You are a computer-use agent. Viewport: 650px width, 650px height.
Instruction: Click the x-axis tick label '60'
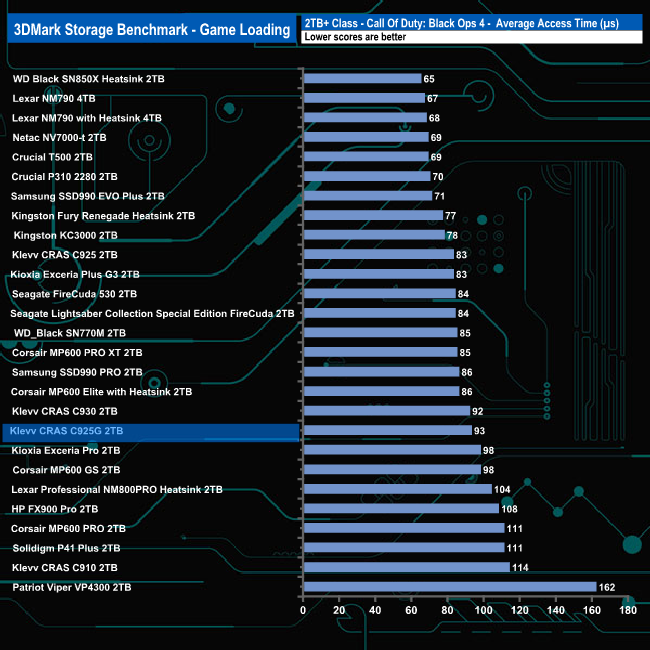click(411, 610)
